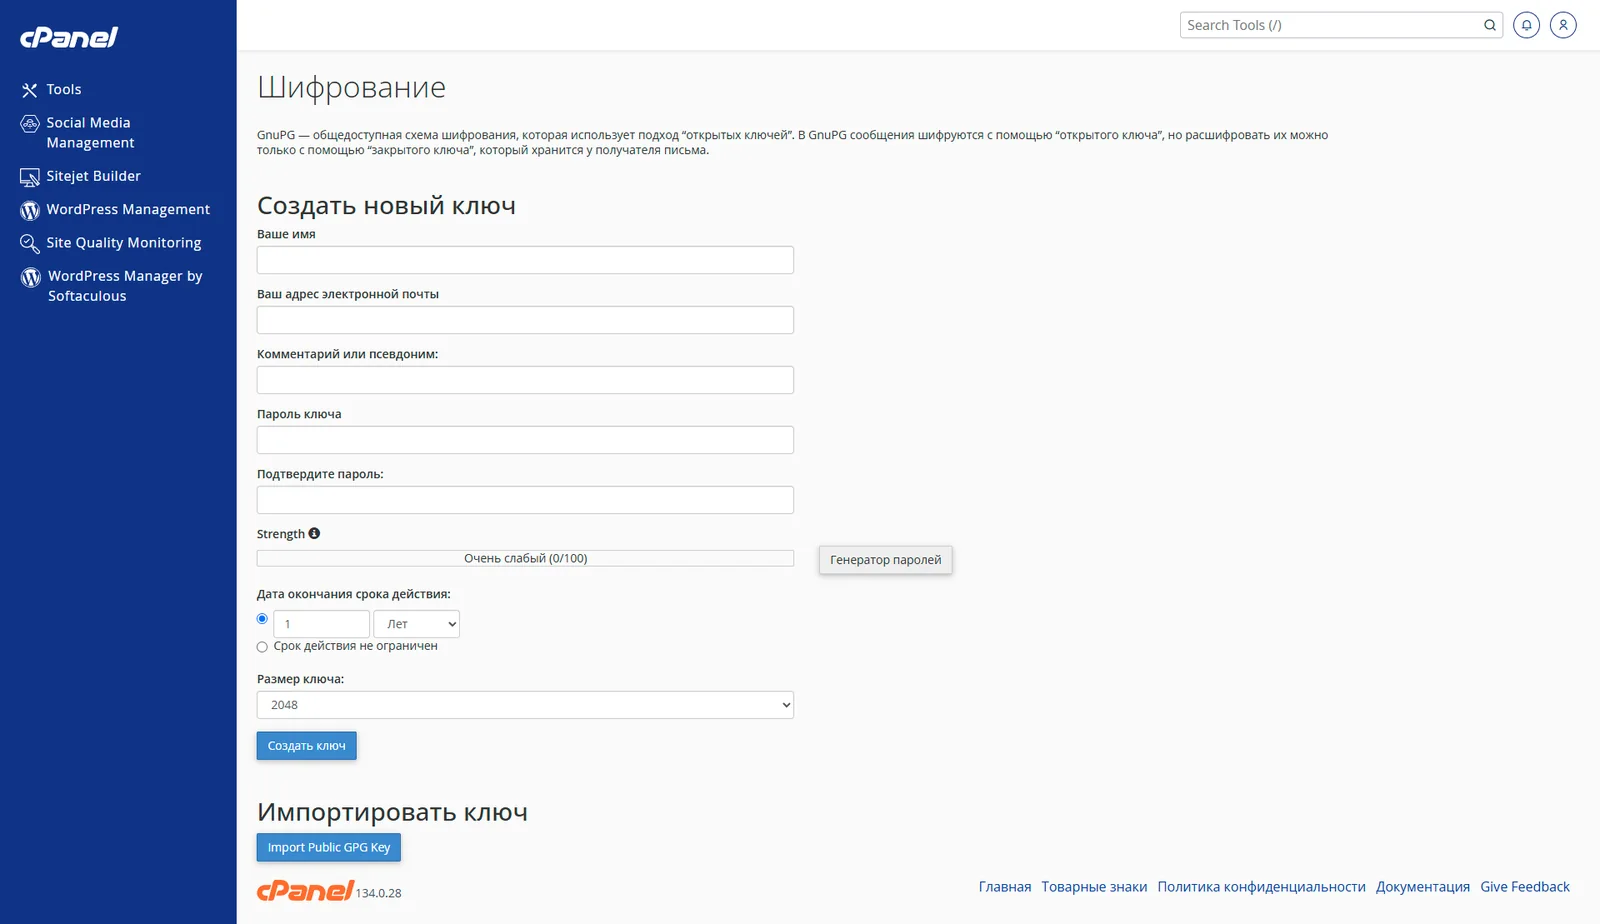Focus the 'Ваше имя' input field
The height and width of the screenshot is (924, 1600).
click(x=525, y=260)
